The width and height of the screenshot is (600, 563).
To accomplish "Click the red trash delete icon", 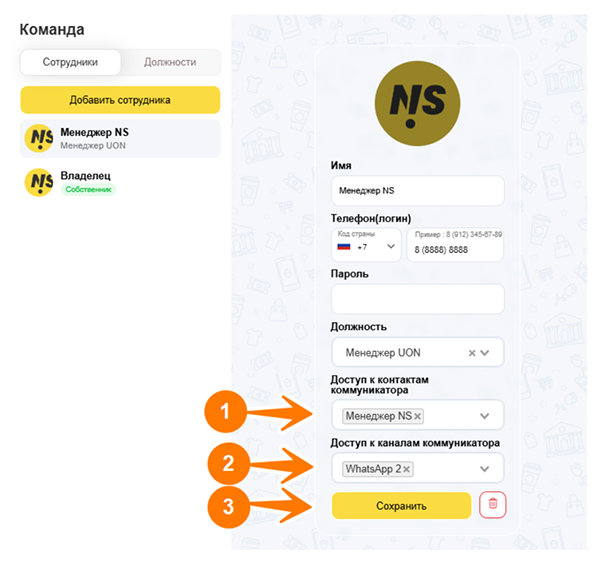I will click(x=492, y=505).
